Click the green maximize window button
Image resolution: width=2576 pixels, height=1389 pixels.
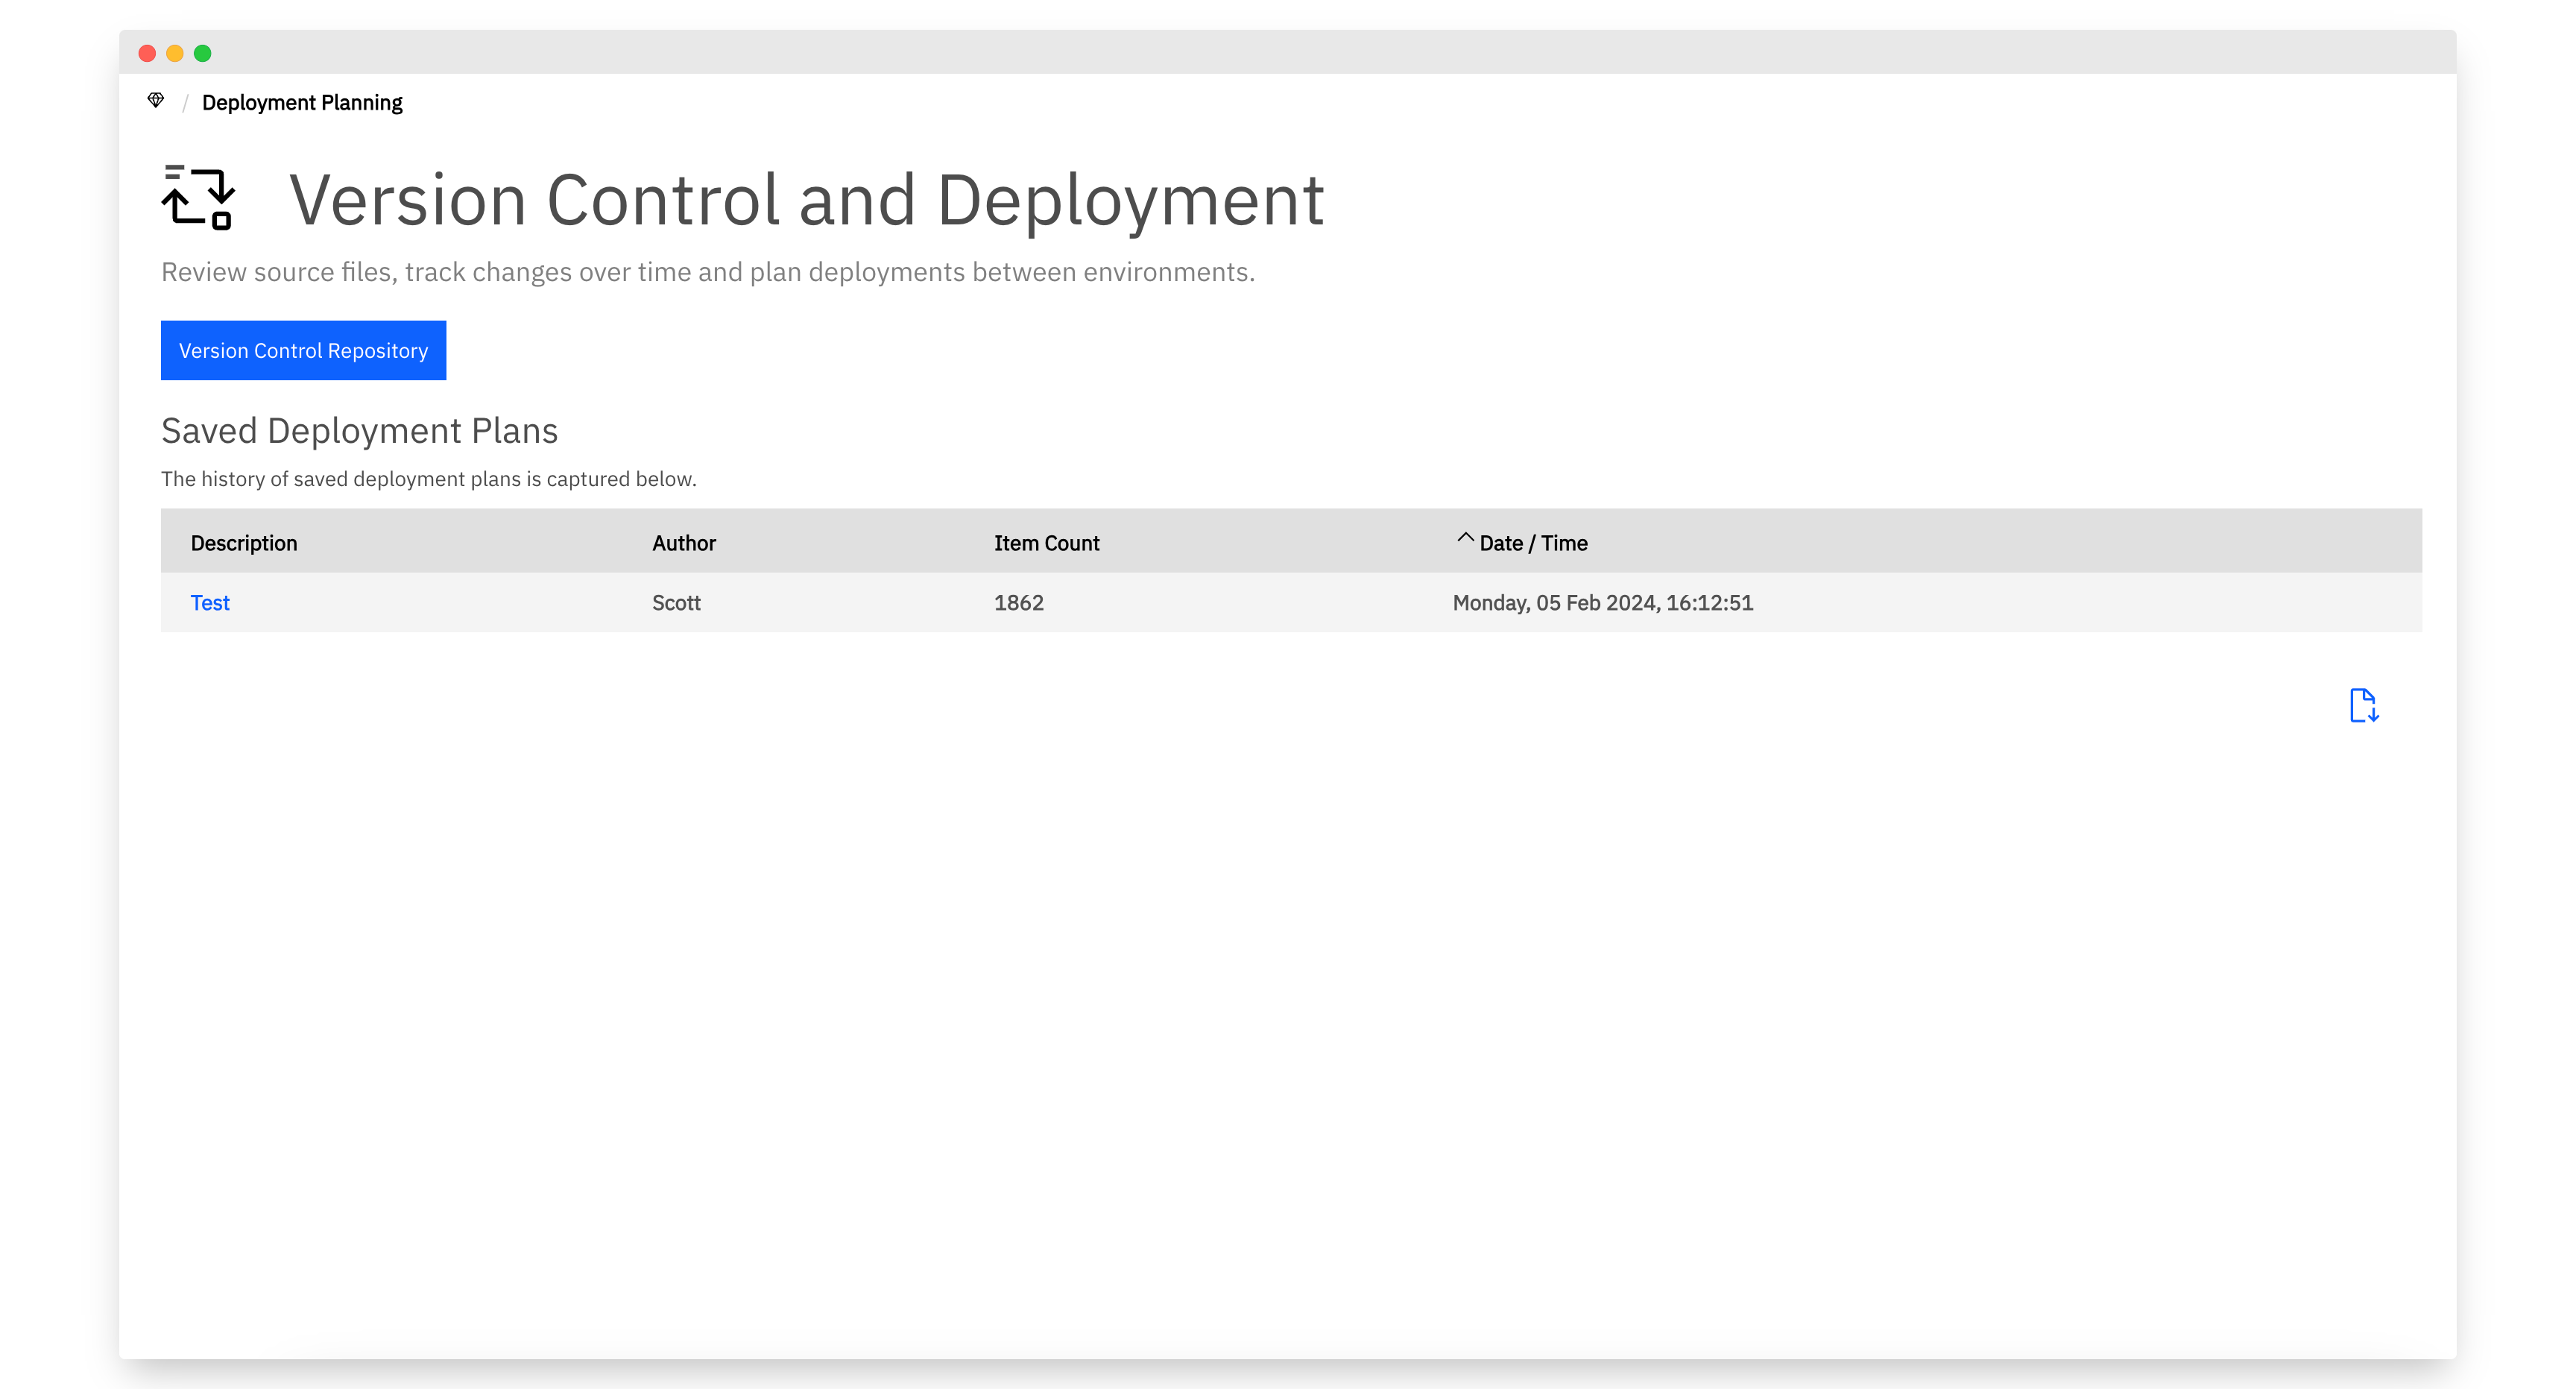pyautogui.click(x=203, y=53)
